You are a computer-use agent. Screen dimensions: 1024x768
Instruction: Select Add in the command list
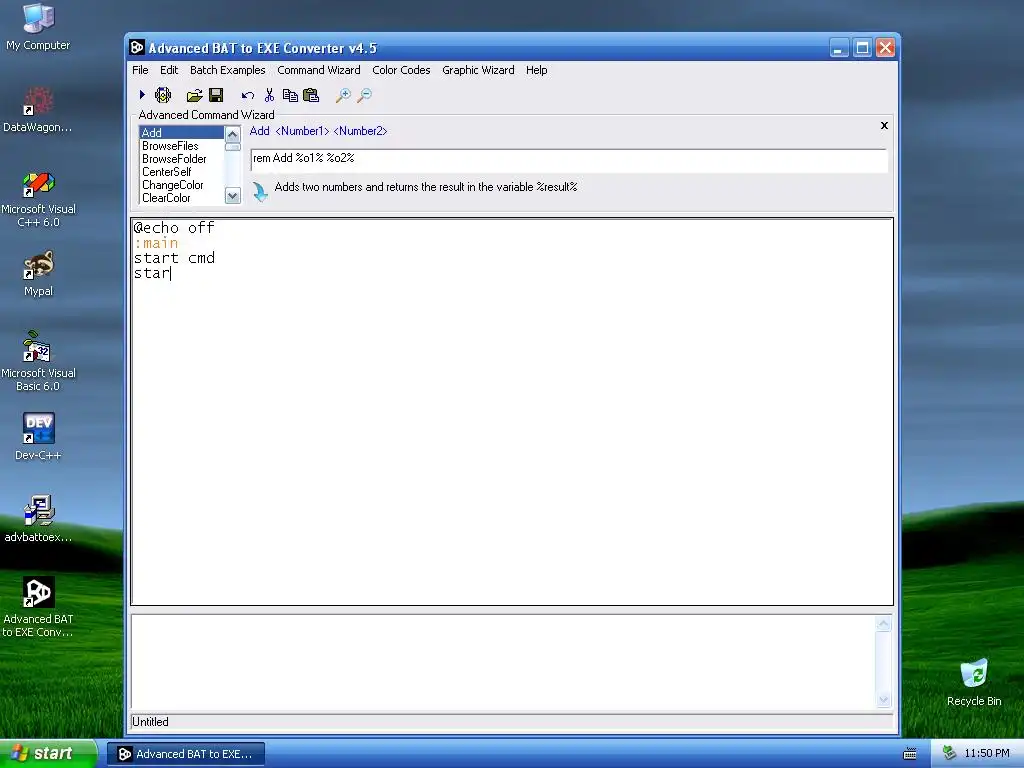coord(182,133)
